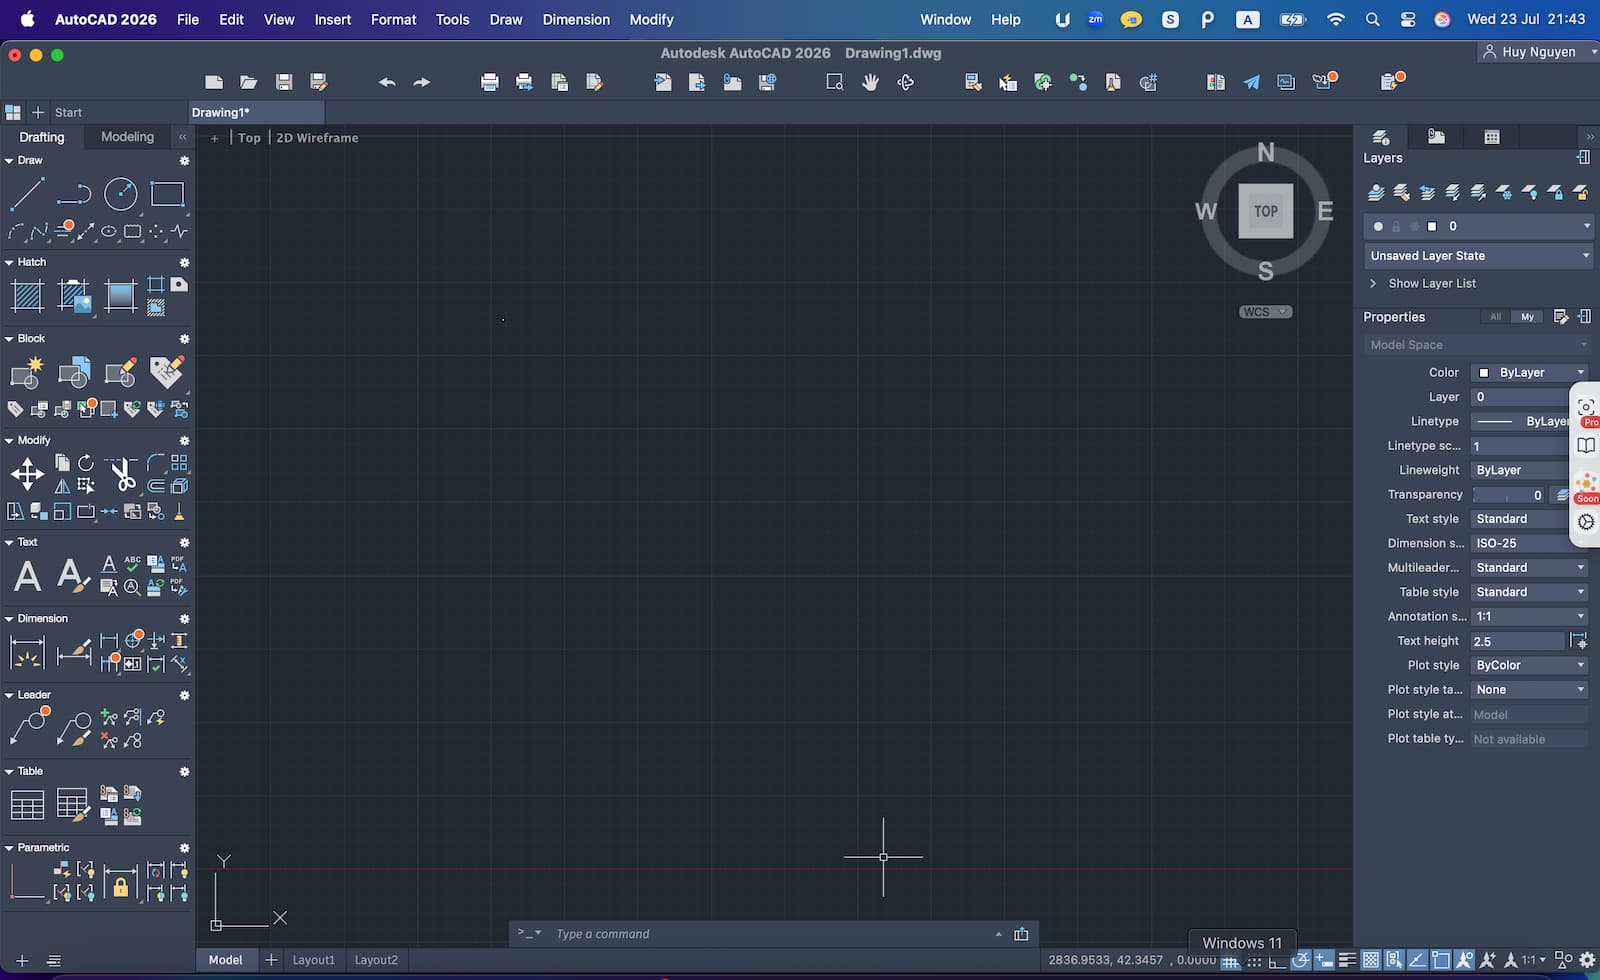The height and width of the screenshot is (980, 1600).
Task: Select the Move tool in Modify panel
Action: pos(27,474)
